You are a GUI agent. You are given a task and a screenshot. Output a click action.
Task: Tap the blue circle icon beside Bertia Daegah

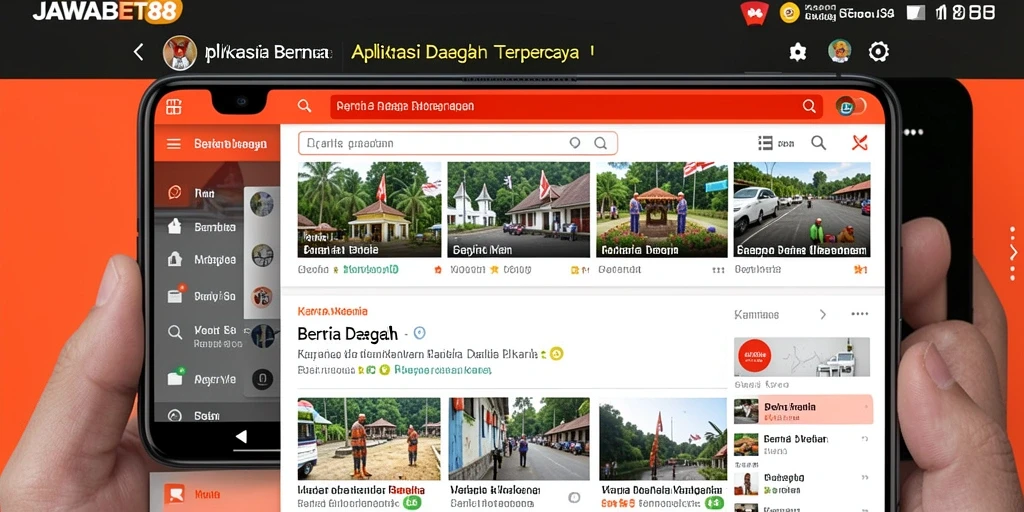(x=419, y=333)
